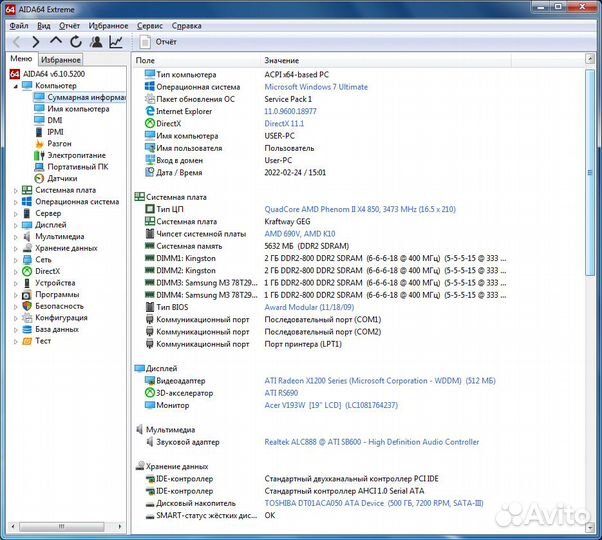Viewport: 602px width, 540px height.
Task: Select AIDA64 v6.10.5200 root tree item
Action: click(47, 74)
